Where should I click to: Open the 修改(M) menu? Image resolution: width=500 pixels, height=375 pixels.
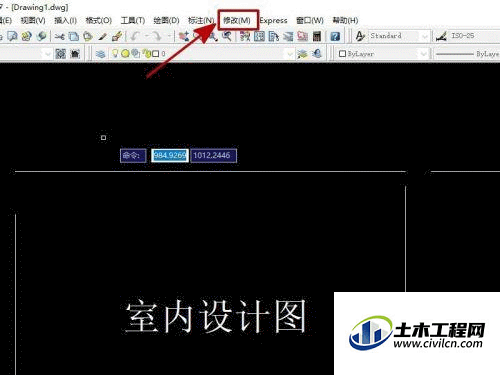237,21
